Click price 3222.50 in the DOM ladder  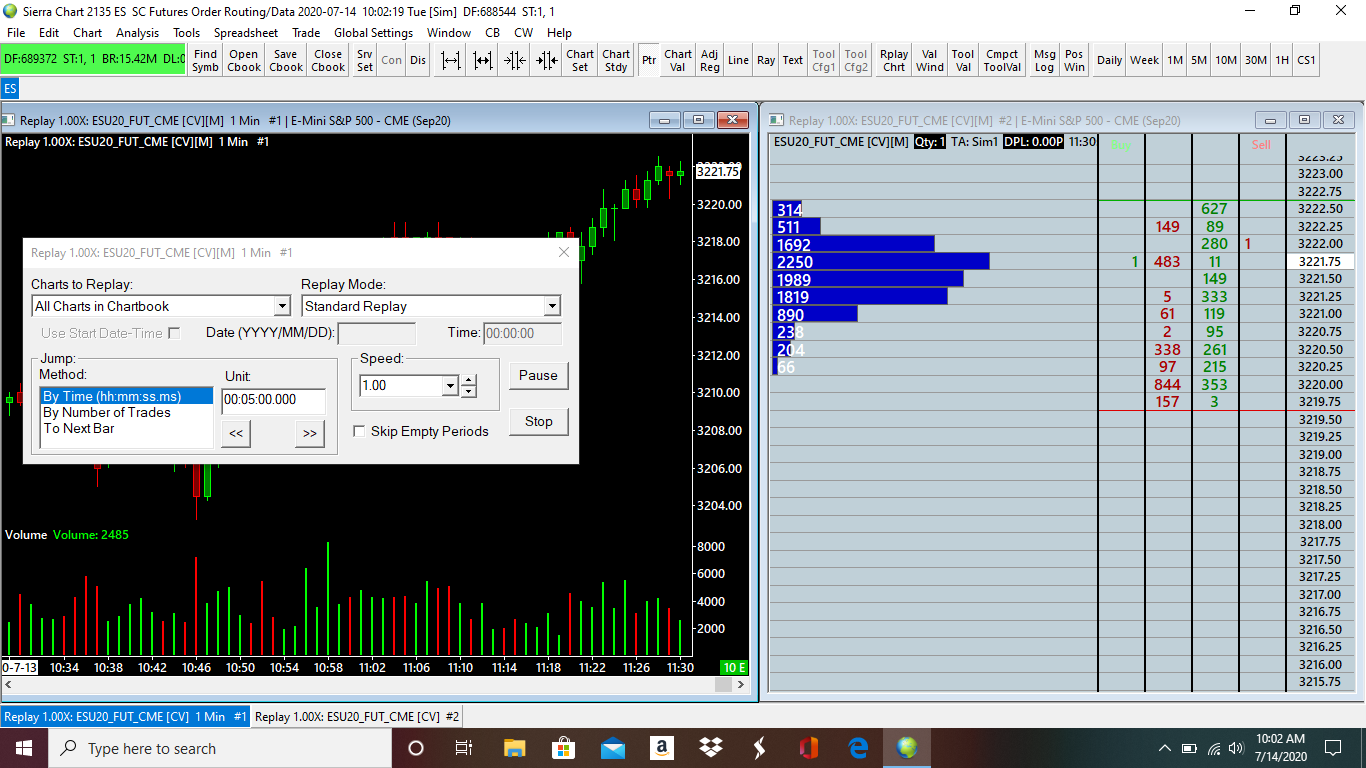(x=1320, y=208)
